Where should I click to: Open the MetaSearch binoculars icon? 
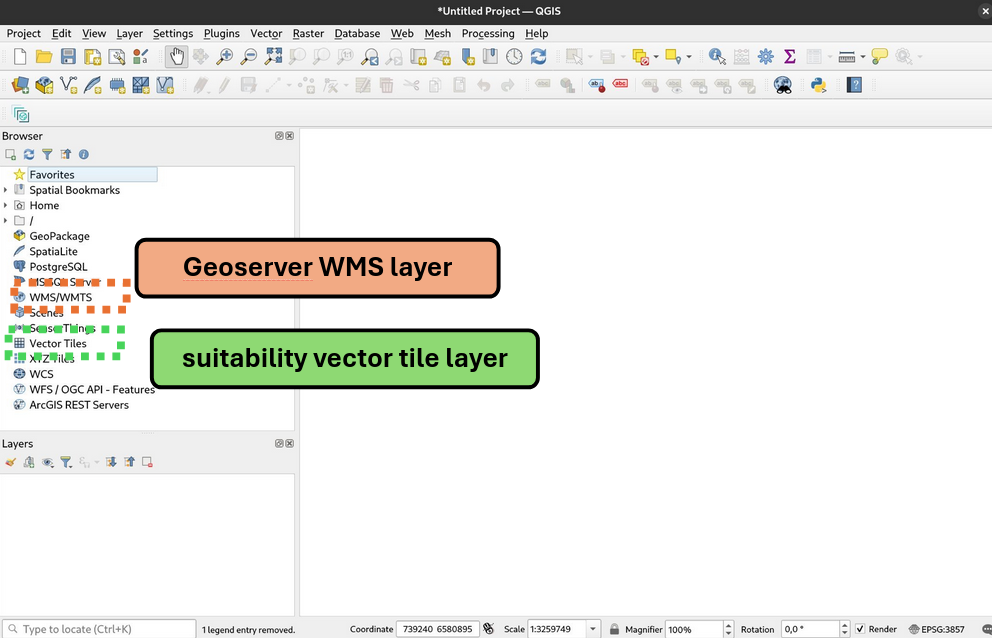[x=783, y=85]
